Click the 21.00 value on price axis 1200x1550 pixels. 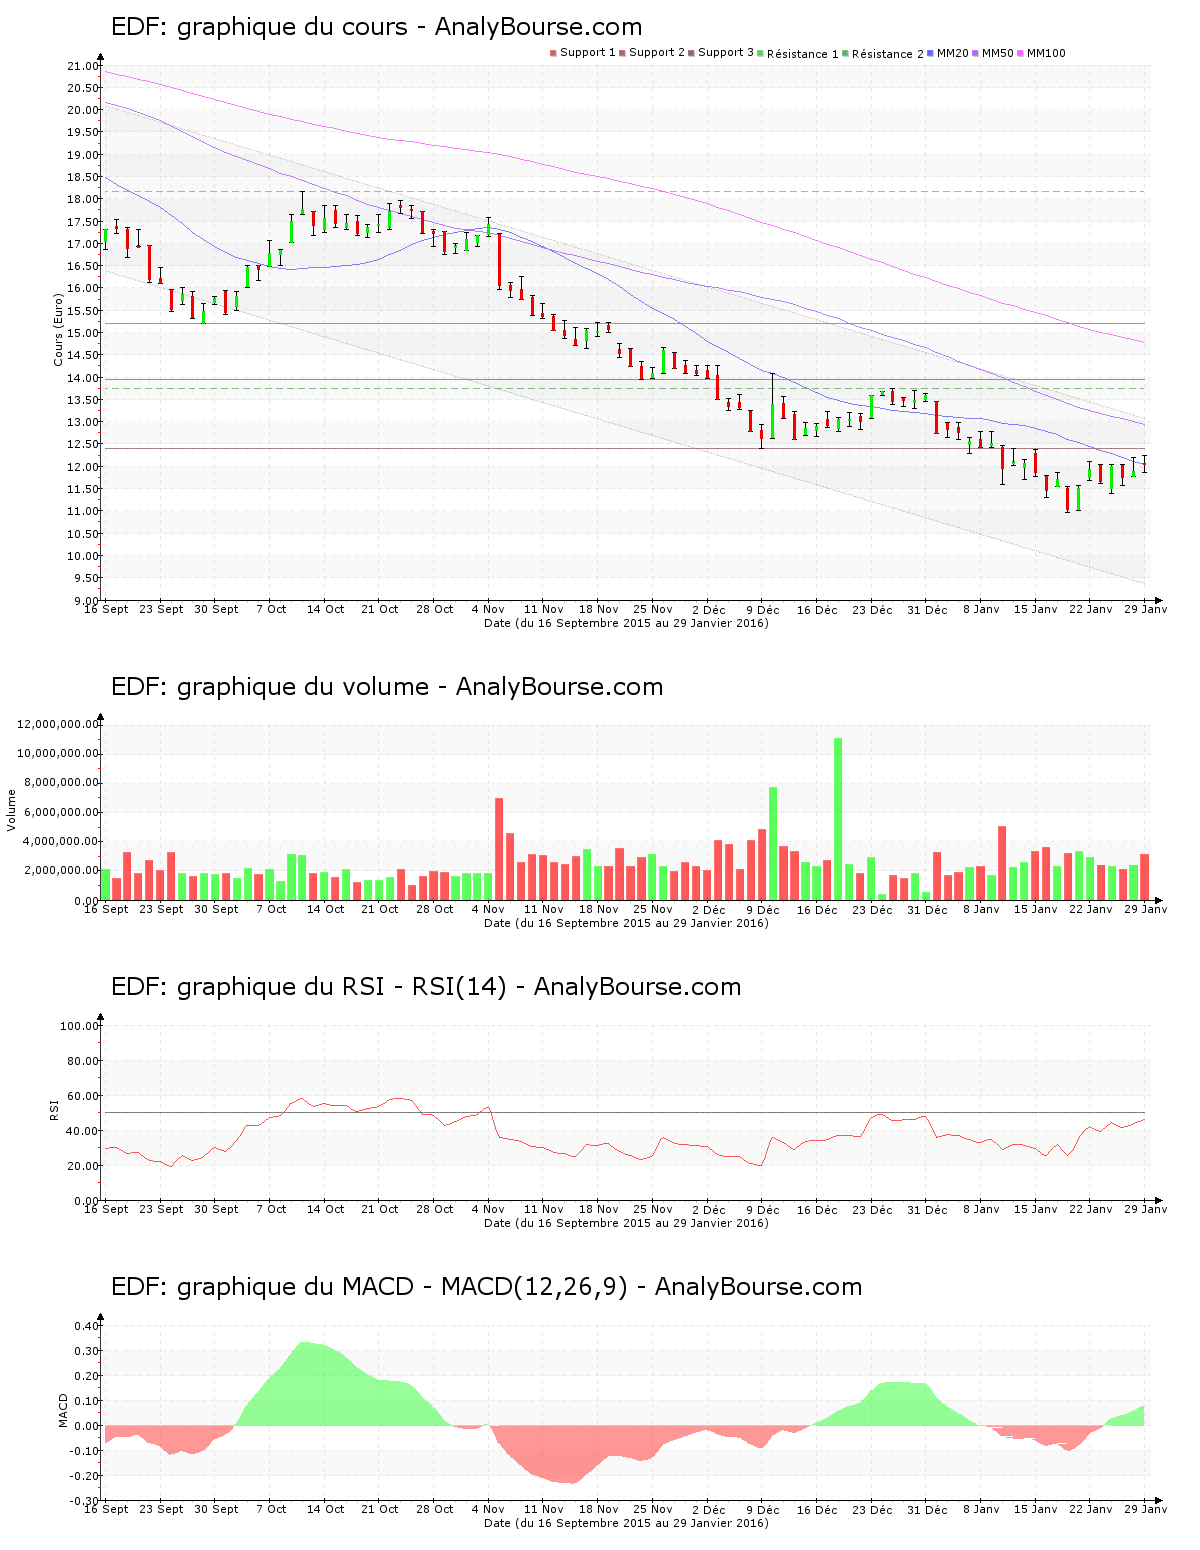coord(83,66)
